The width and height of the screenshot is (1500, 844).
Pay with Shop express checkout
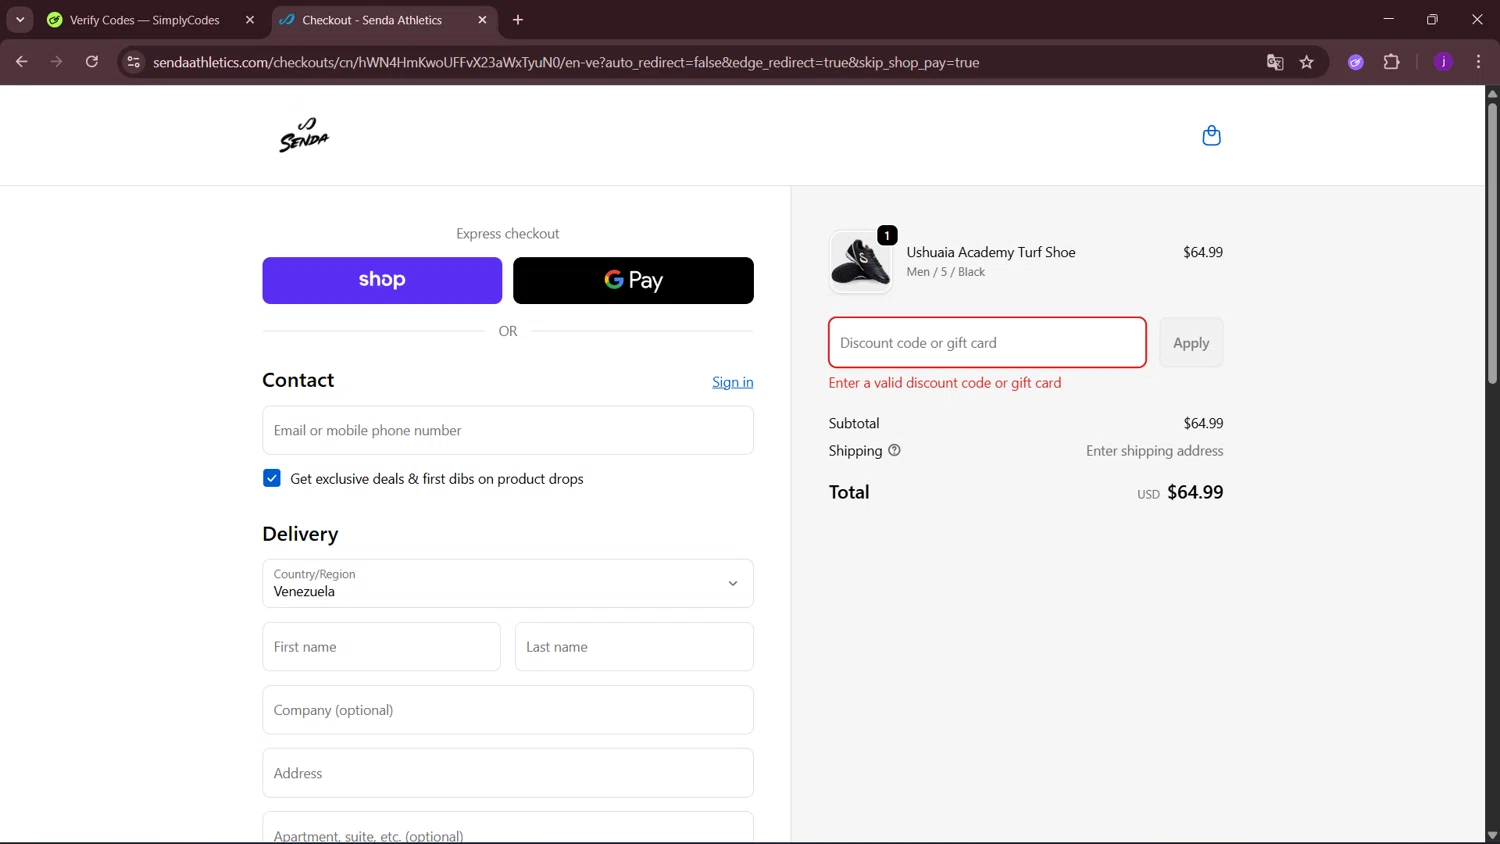[382, 280]
